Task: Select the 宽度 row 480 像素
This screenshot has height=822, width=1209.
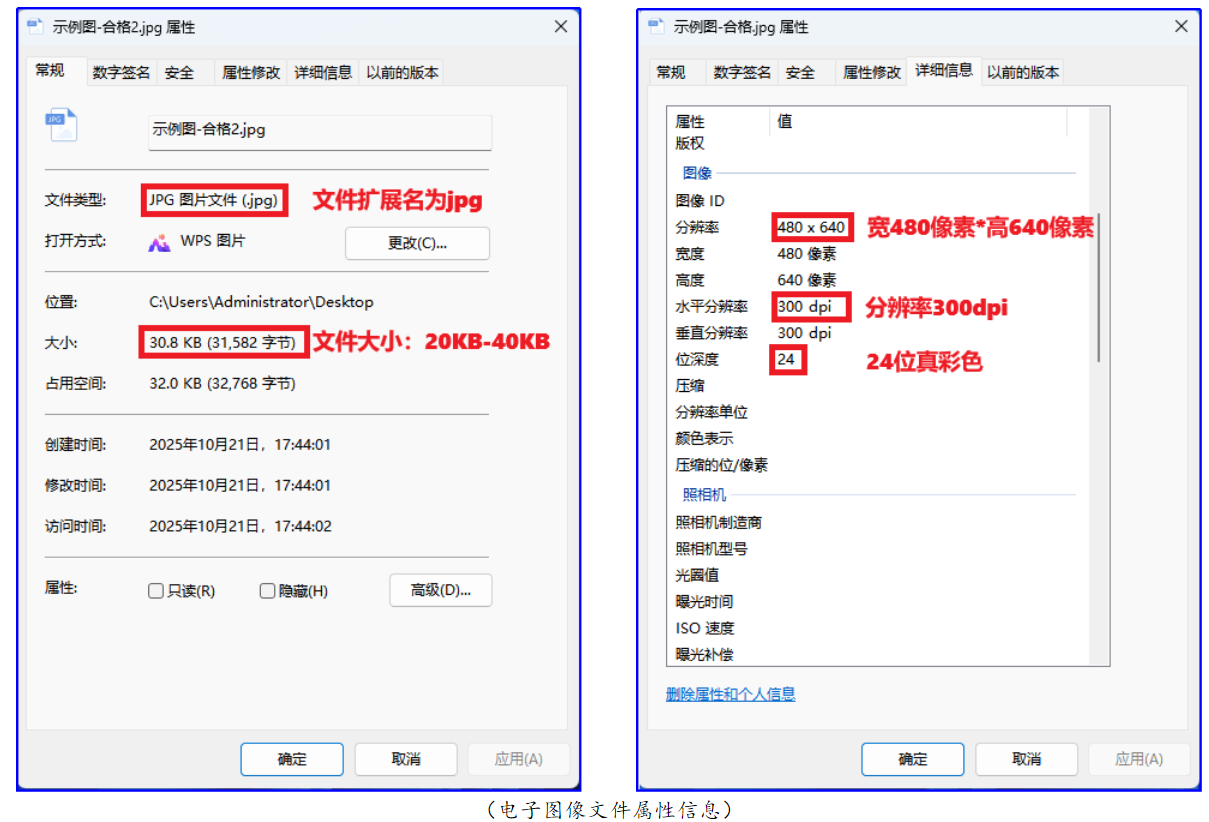Action: click(x=880, y=254)
